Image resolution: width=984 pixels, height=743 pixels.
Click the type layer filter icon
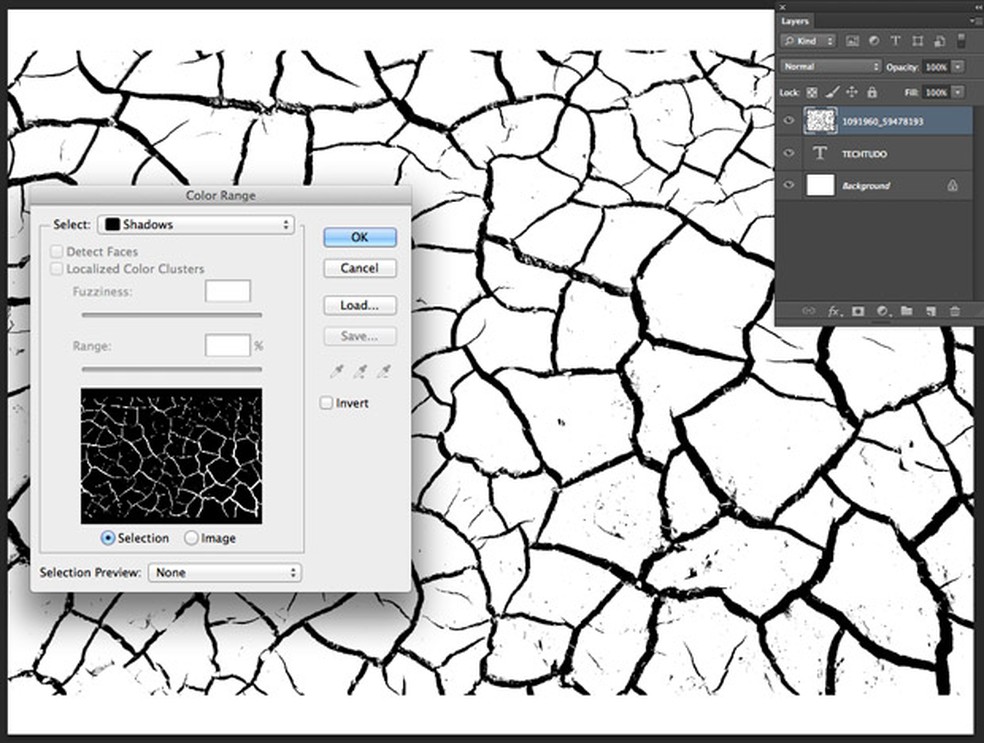point(895,41)
